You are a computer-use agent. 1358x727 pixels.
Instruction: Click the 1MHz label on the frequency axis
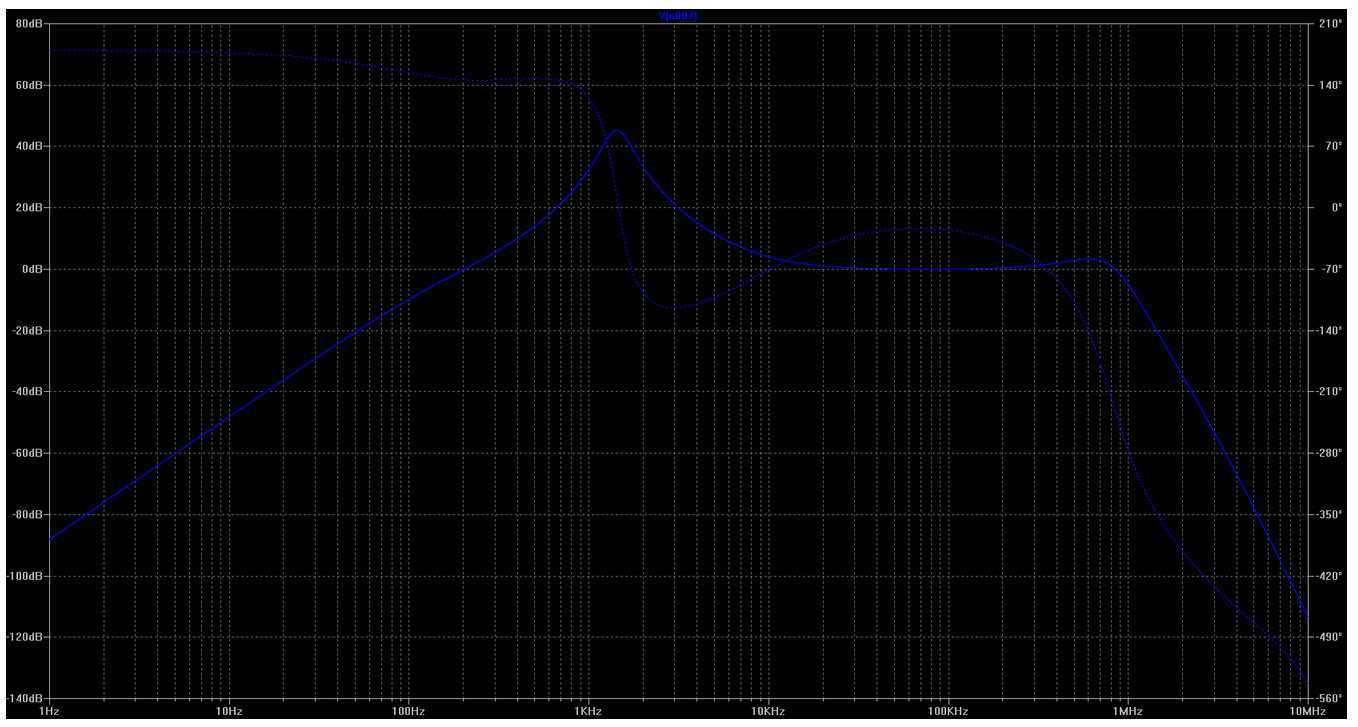1127,711
